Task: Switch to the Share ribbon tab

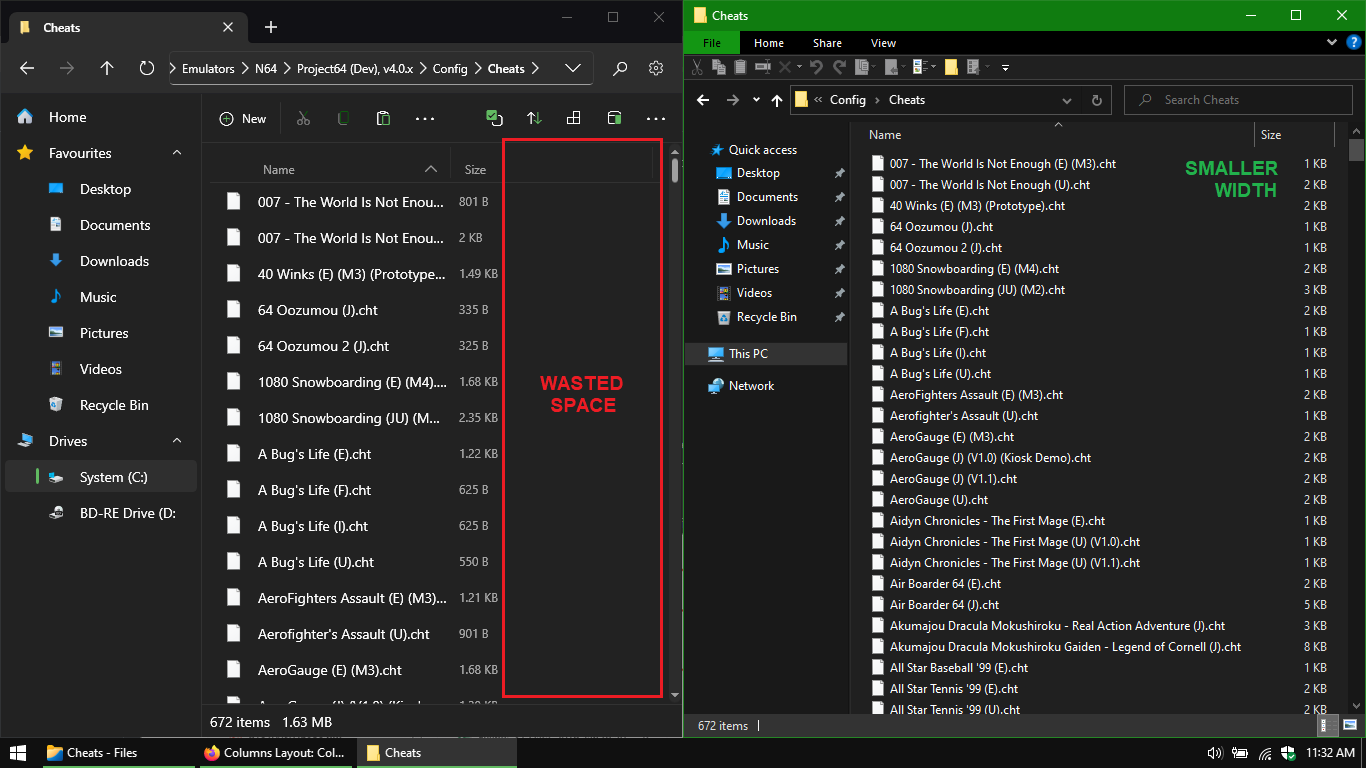Action: (x=826, y=42)
